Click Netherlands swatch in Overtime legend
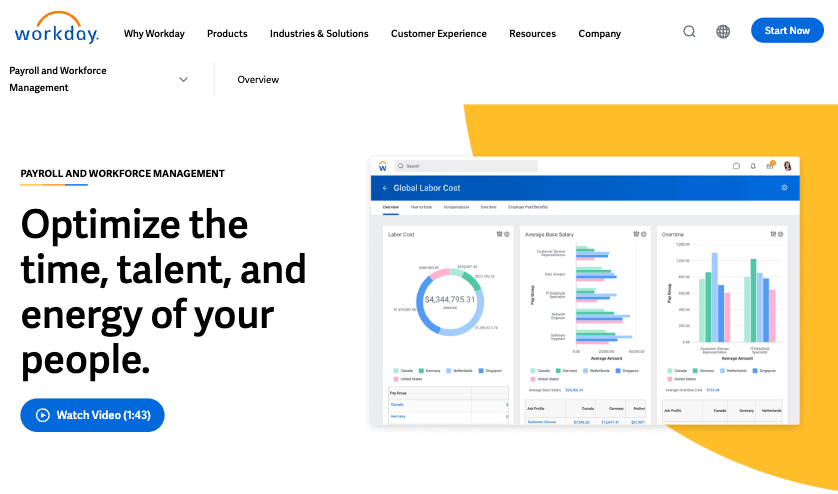 pos(723,370)
